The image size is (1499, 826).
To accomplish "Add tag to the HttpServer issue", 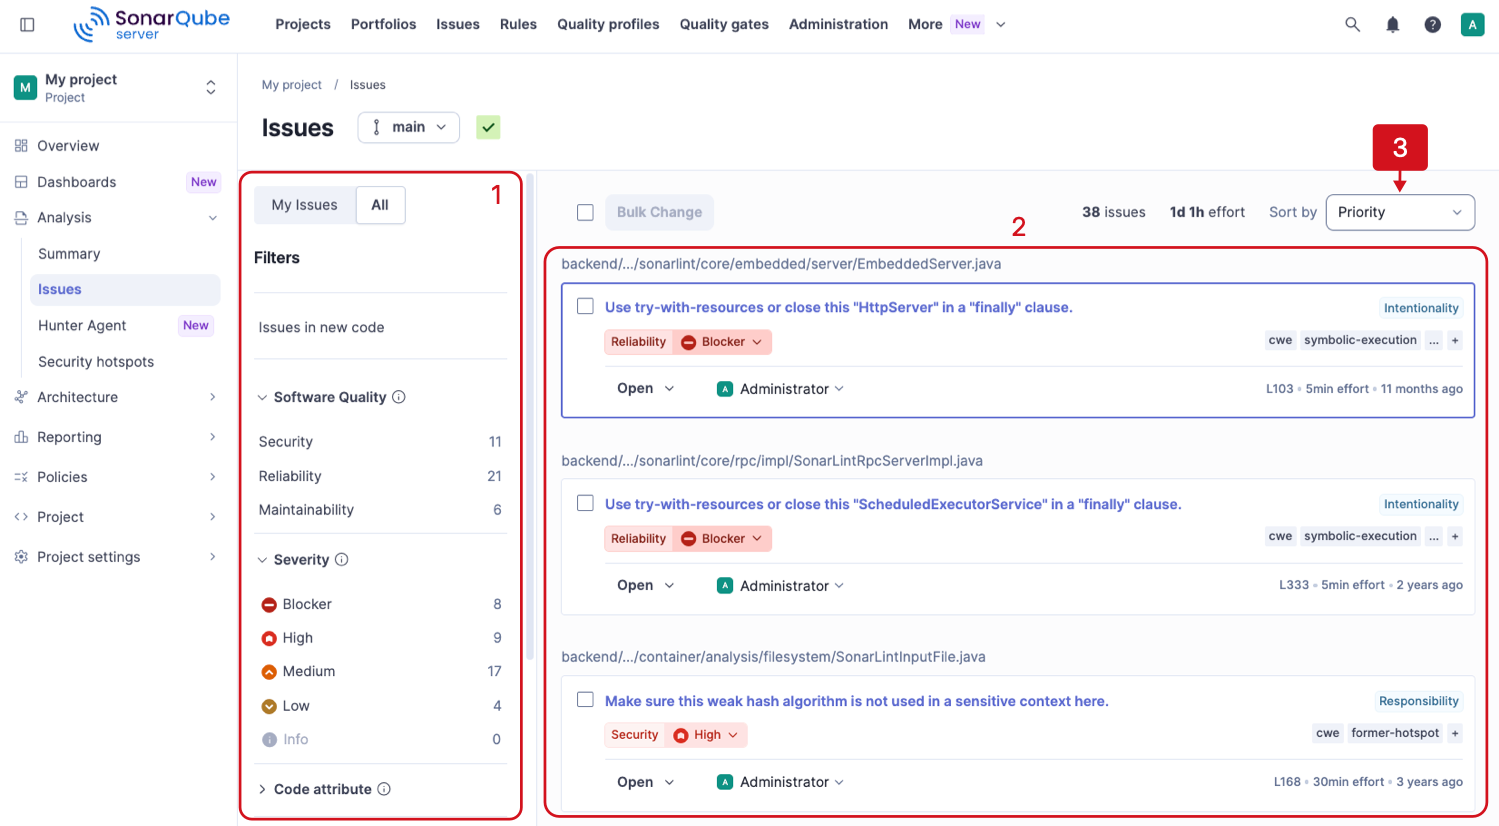I will pyautogui.click(x=1455, y=341).
